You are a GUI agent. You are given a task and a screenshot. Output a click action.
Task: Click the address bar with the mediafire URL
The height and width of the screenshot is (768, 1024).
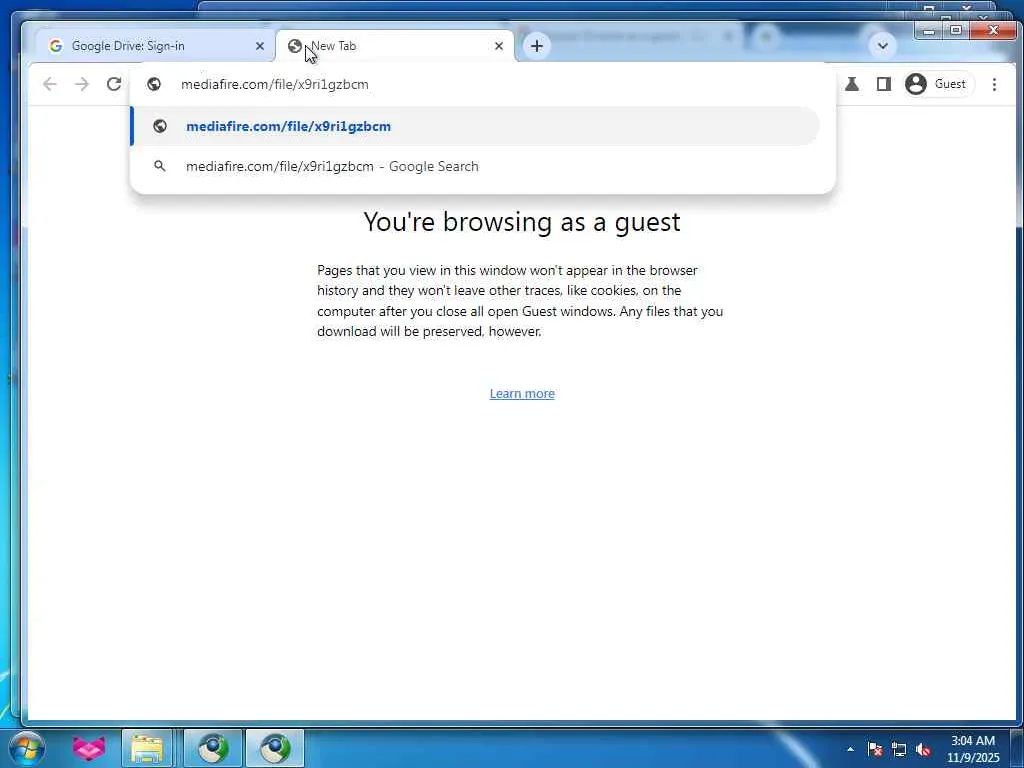(483, 84)
